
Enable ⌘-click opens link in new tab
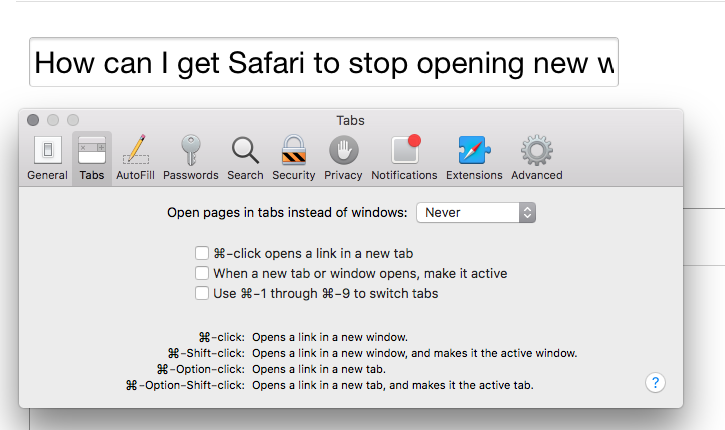(x=202, y=253)
